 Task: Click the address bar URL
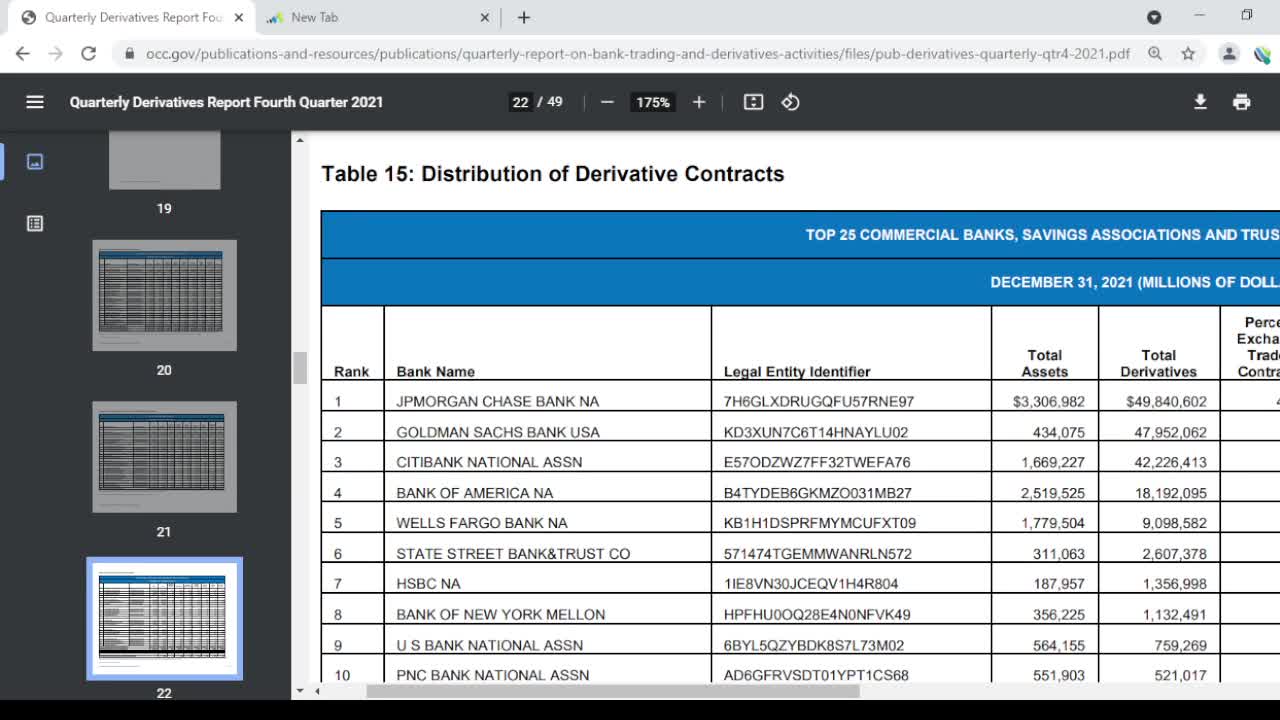tap(638, 54)
